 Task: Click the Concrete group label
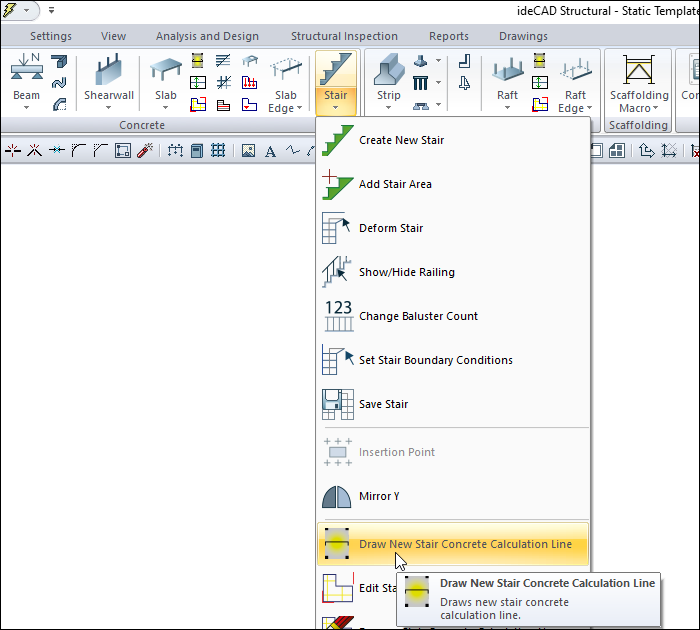[x=142, y=125]
